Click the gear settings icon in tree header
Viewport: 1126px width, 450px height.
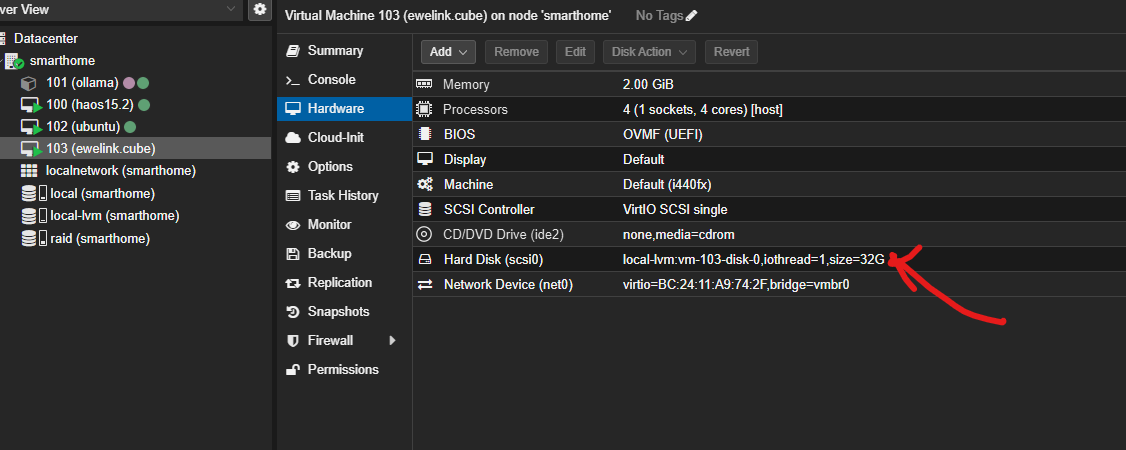click(260, 9)
